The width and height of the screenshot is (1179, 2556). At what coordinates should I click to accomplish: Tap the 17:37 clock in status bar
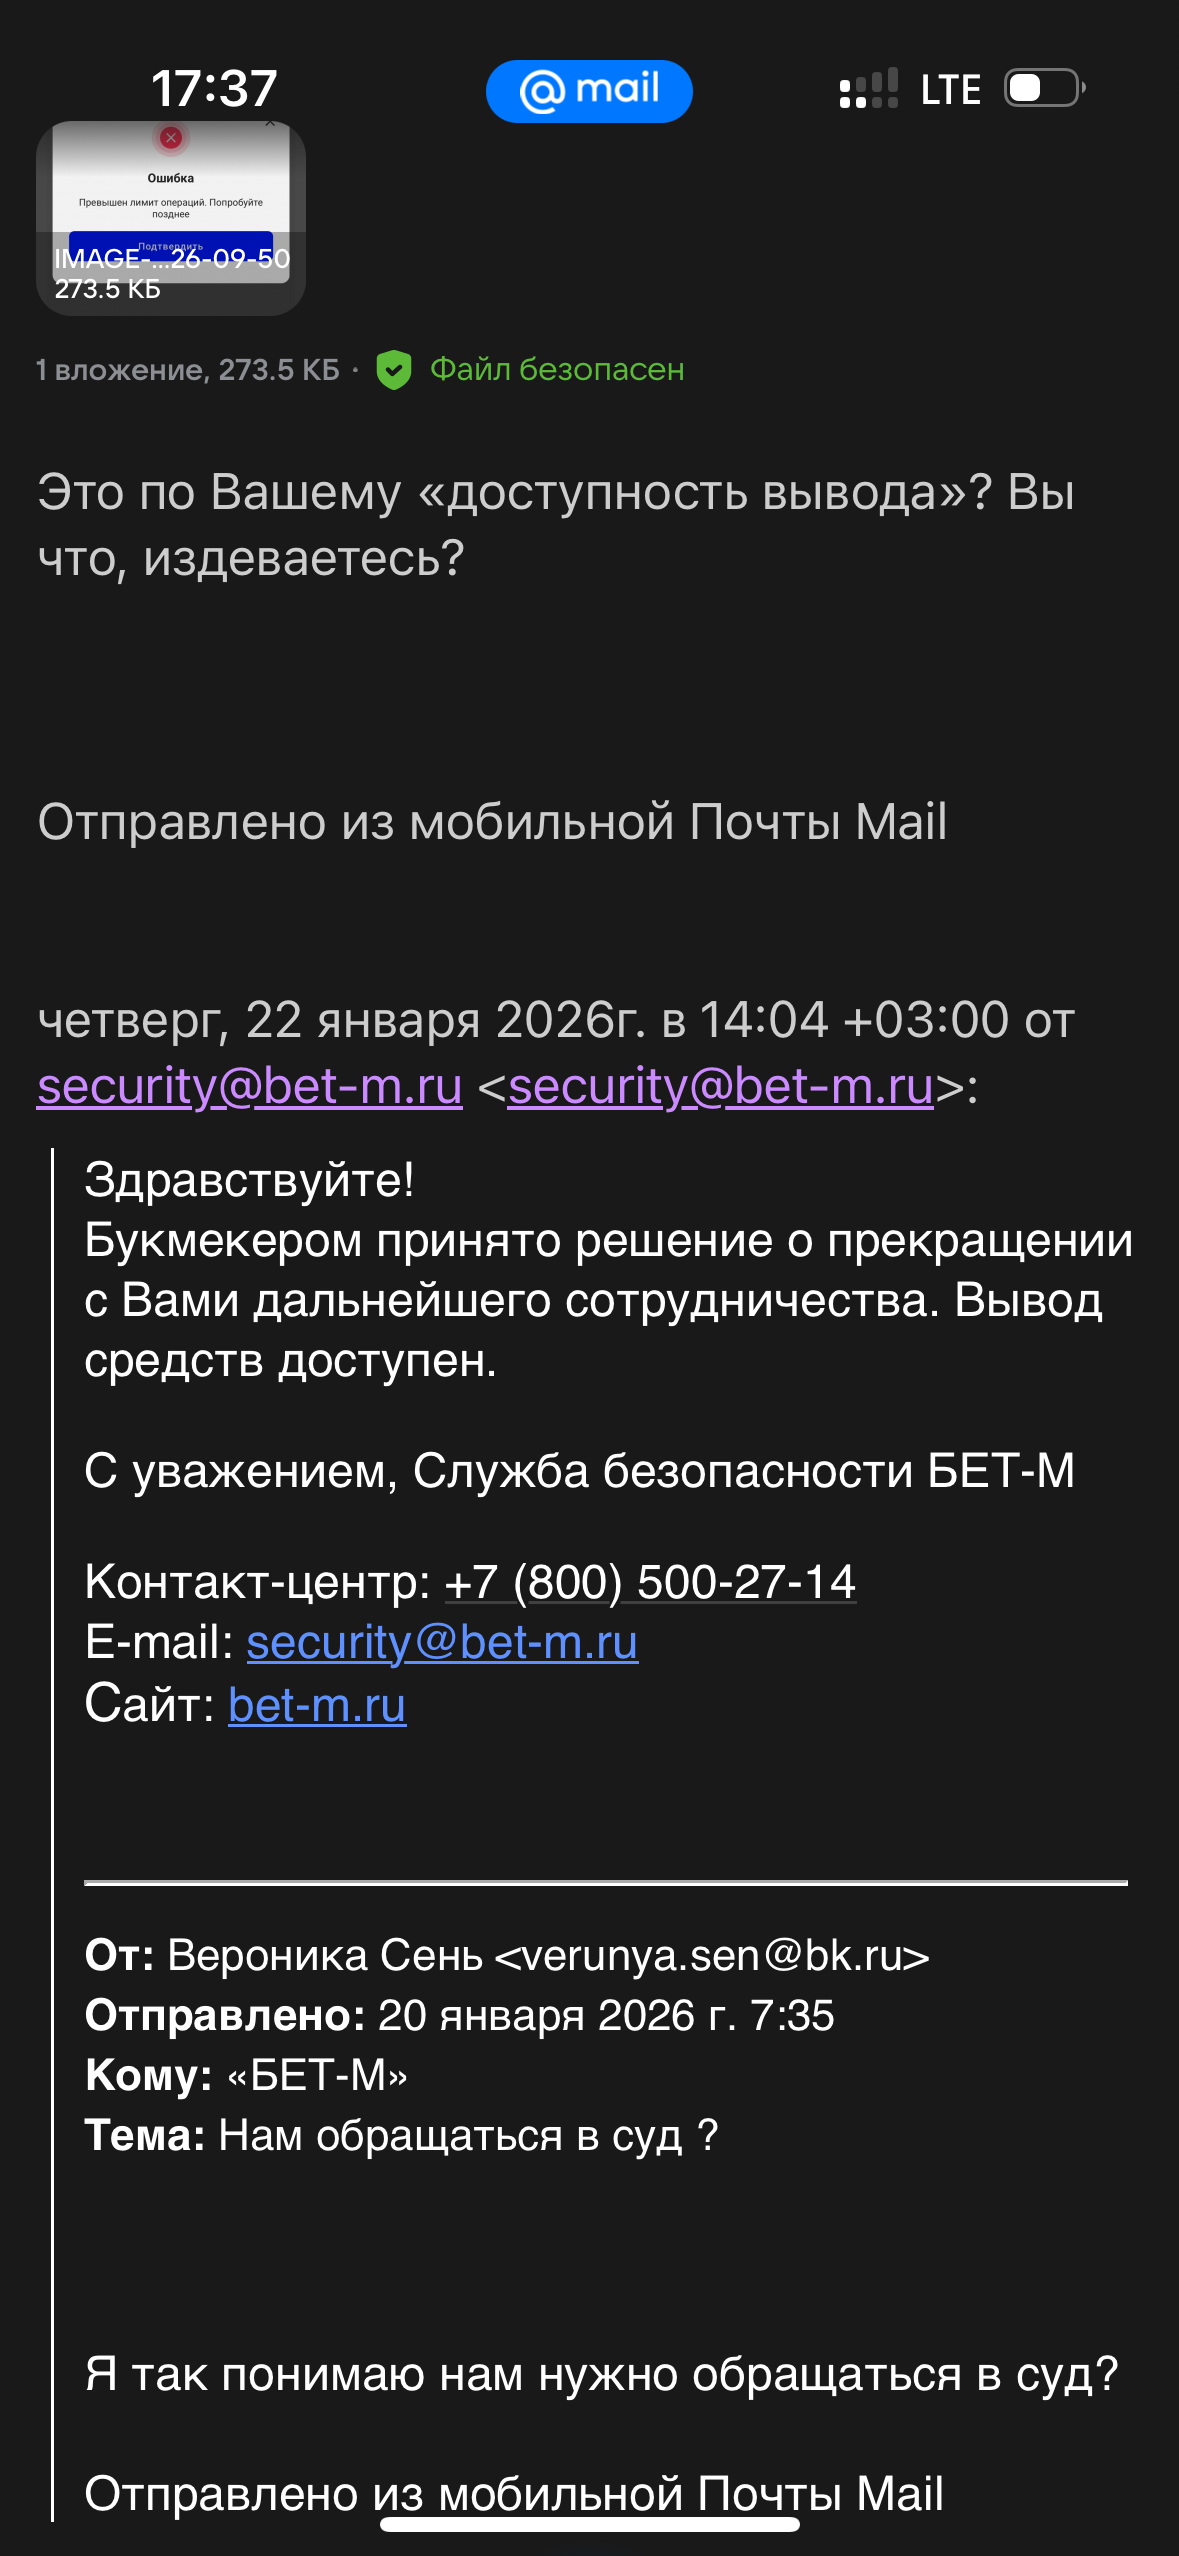point(214,88)
